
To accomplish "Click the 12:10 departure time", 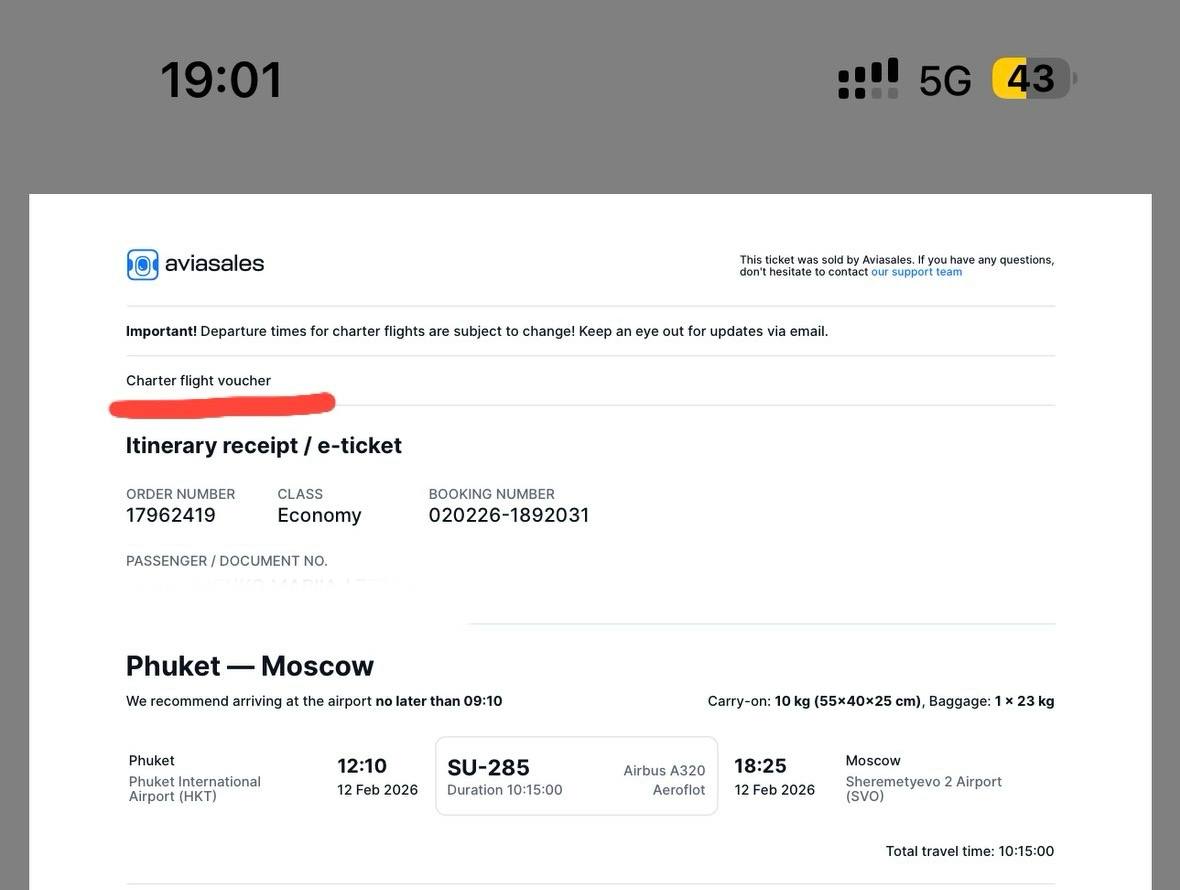I will [x=362, y=766].
